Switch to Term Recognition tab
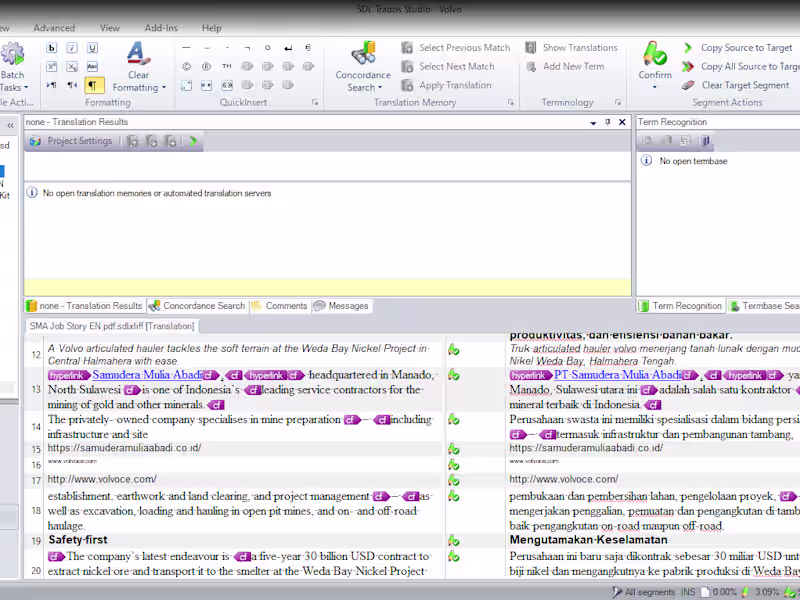Screen dimensions: 800x600 click(x=680, y=306)
